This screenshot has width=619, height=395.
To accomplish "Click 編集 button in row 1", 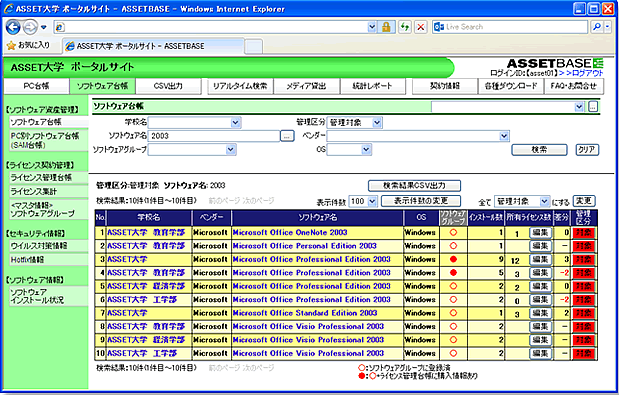I will click(540, 233).
